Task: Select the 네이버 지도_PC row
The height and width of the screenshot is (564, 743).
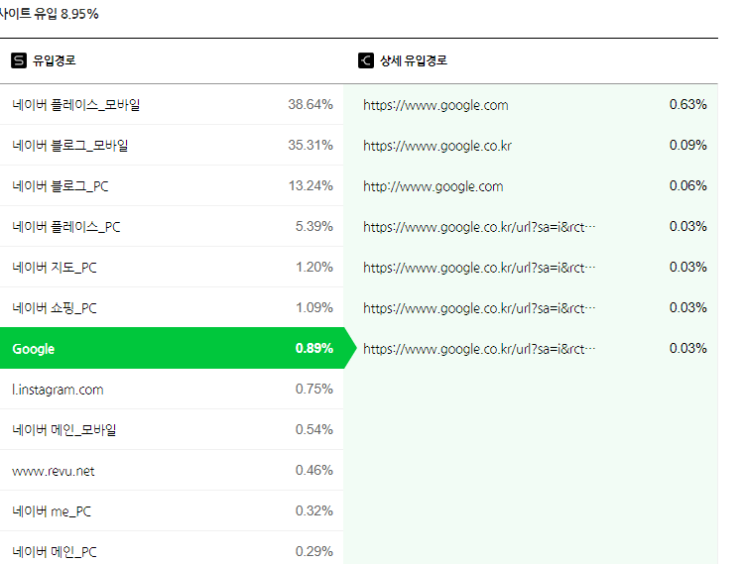Action: point(172,267)
